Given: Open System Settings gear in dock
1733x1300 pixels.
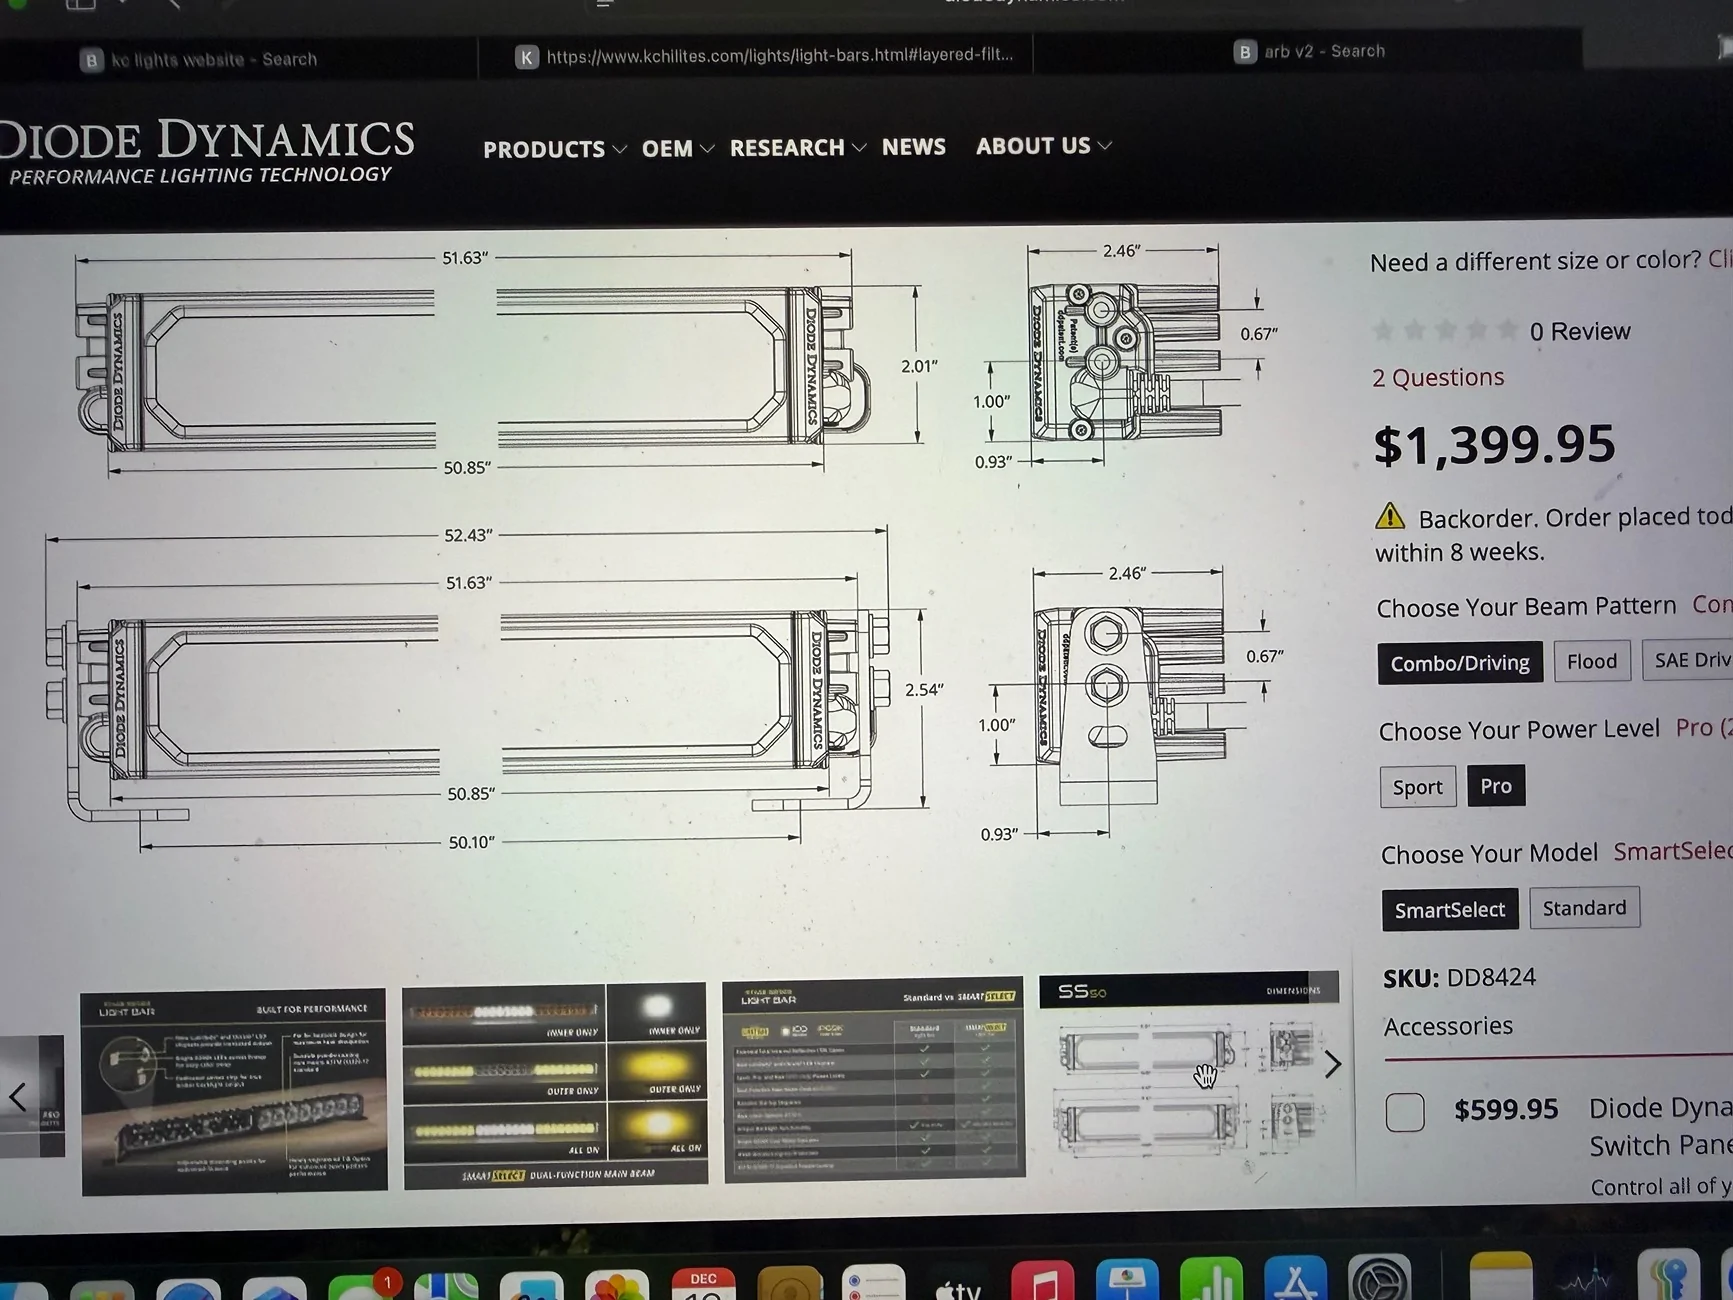Looking at the screenshot, I should 1380,1279.
